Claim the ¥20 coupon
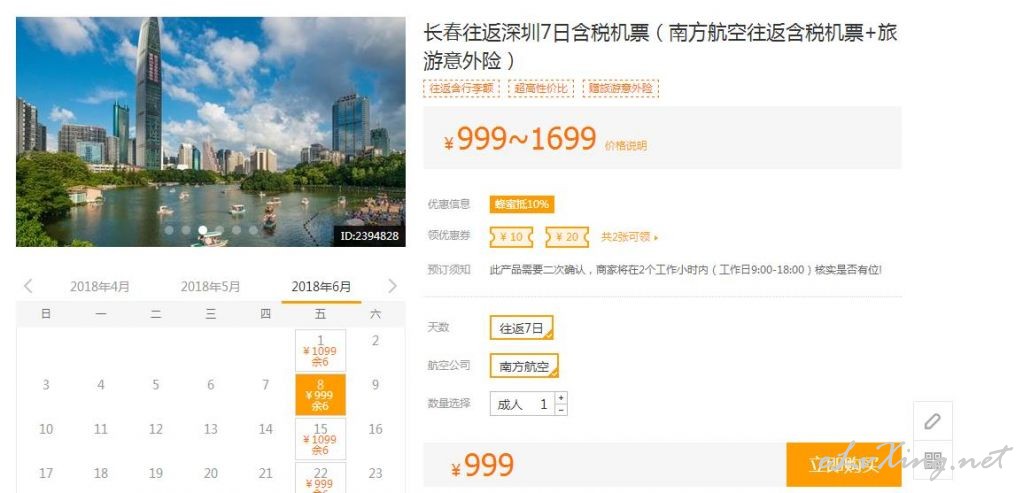1023x493 pixels. pos(567,237)
